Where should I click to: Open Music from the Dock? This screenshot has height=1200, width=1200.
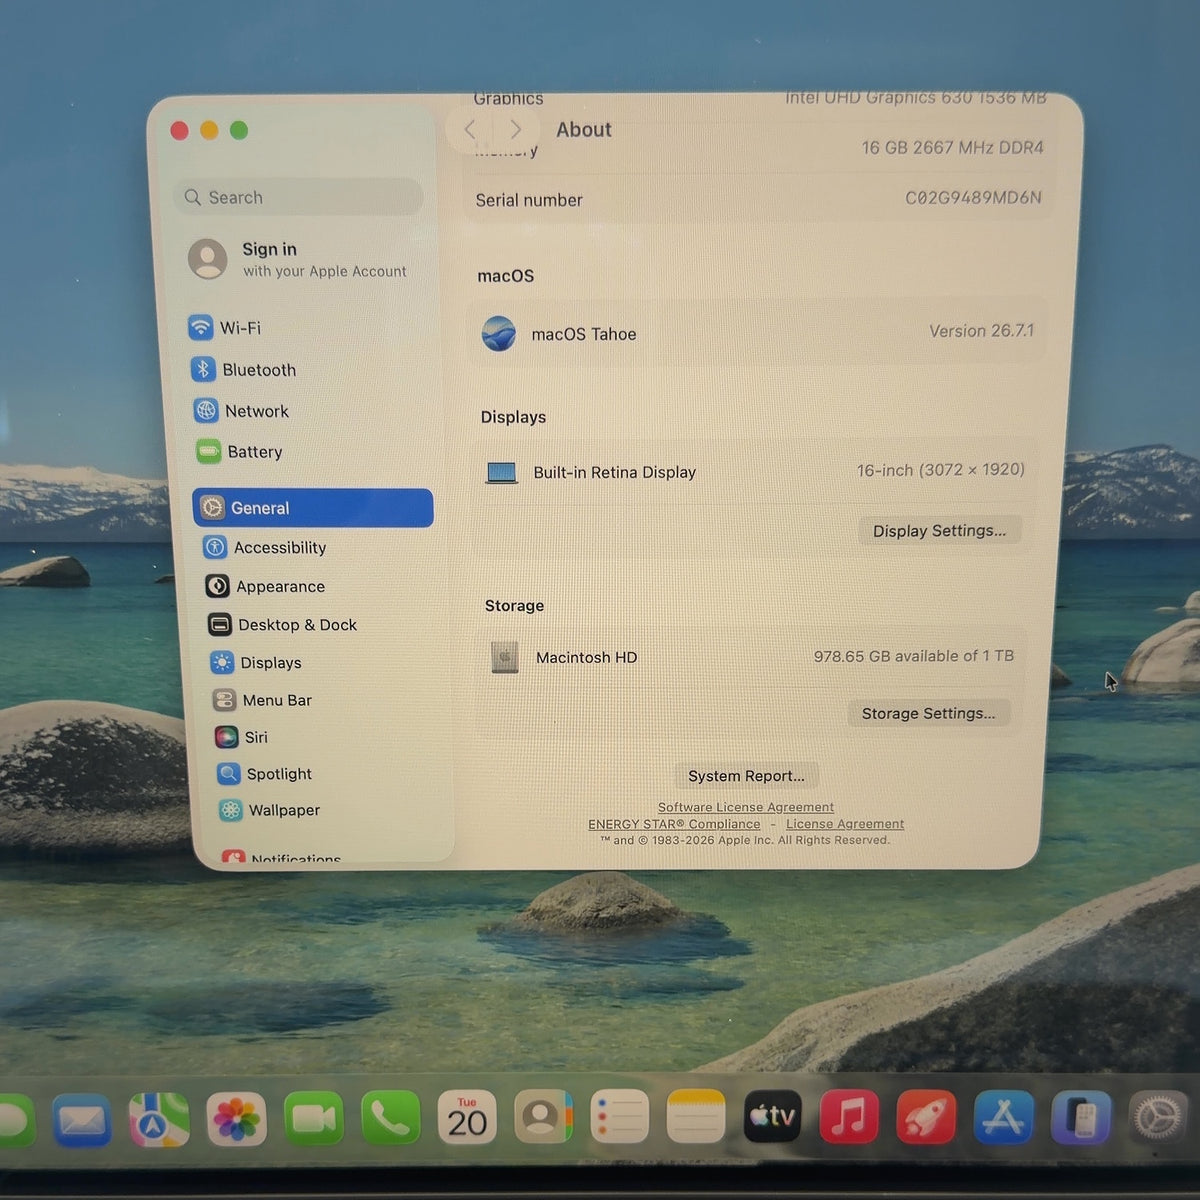pyautogui.click(x=849, y=1116)
